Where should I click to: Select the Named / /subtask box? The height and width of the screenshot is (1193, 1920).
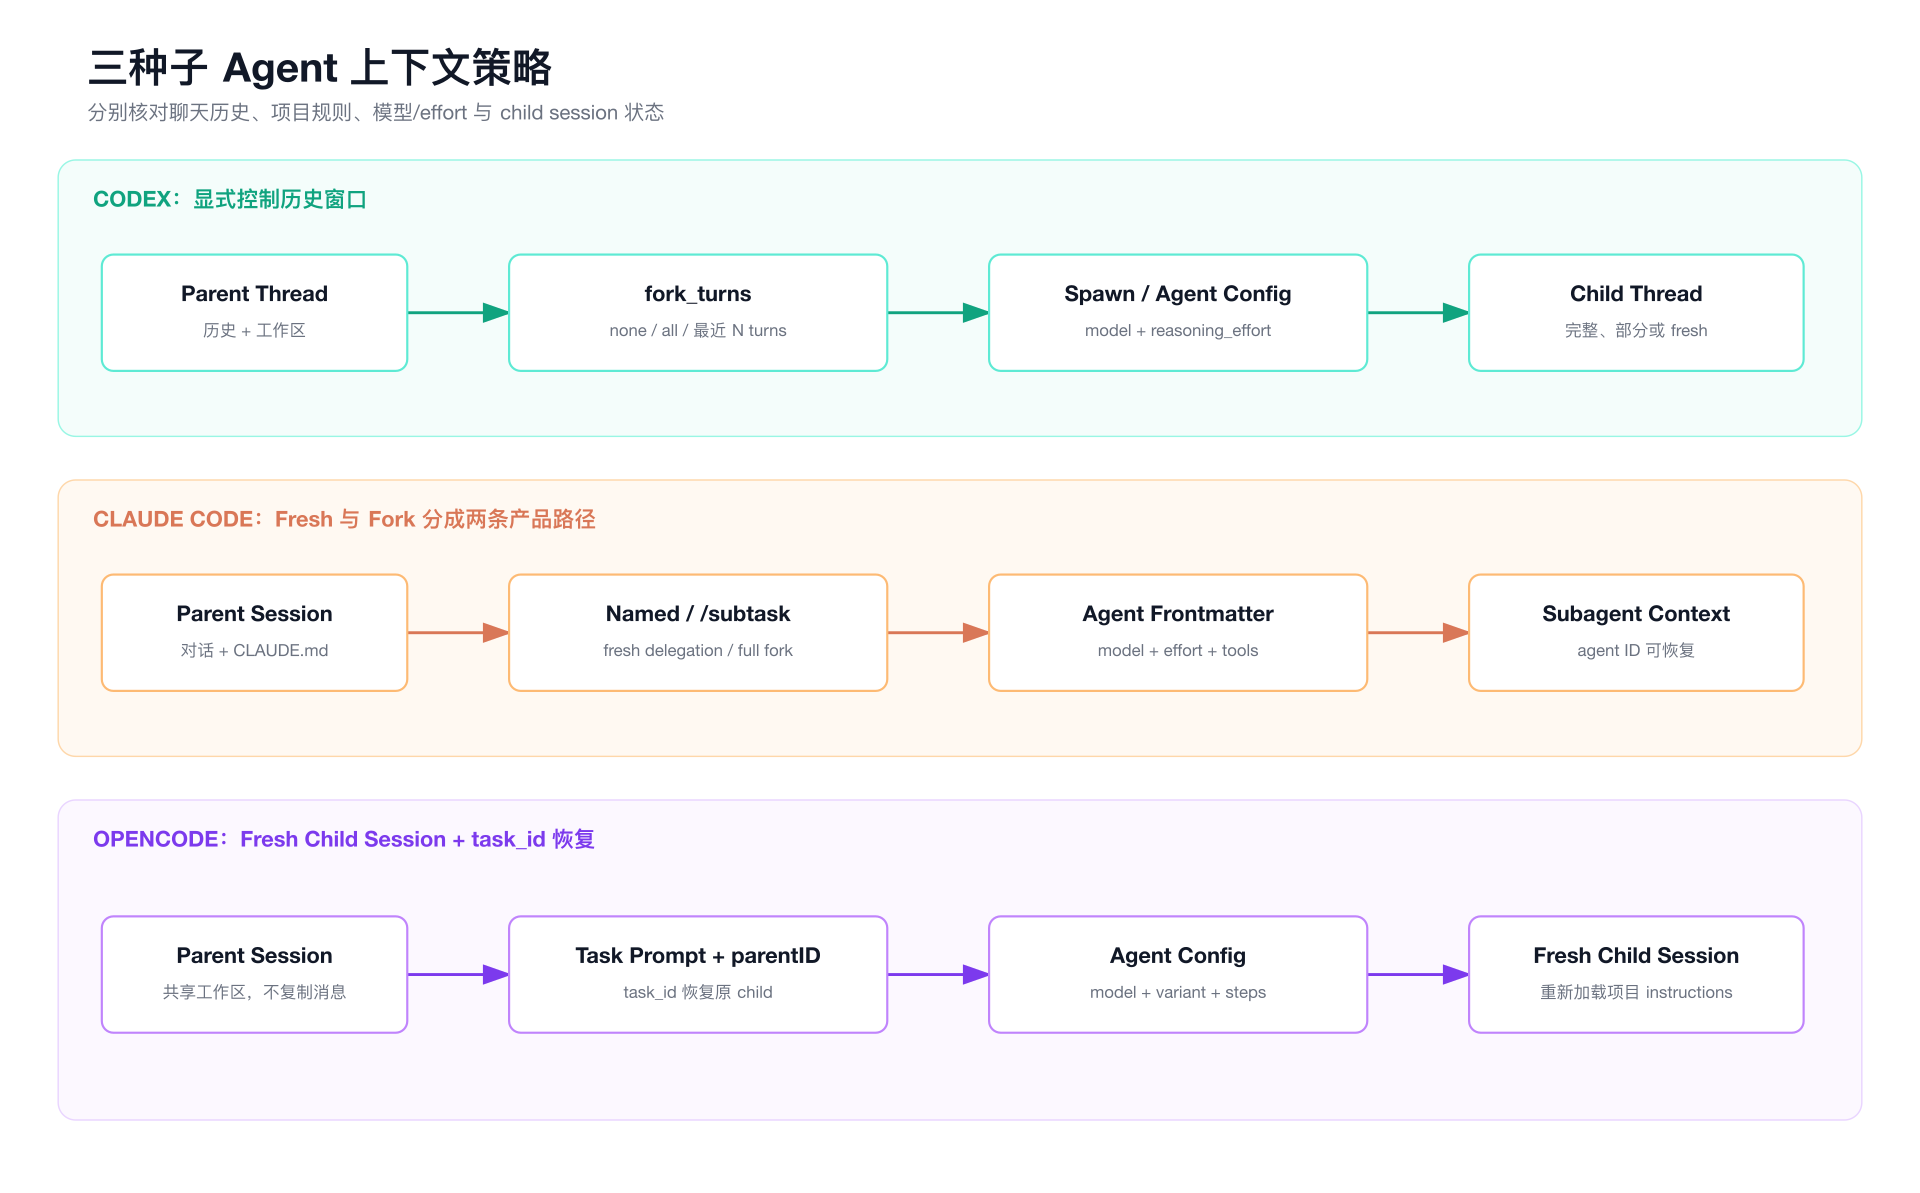698,633
